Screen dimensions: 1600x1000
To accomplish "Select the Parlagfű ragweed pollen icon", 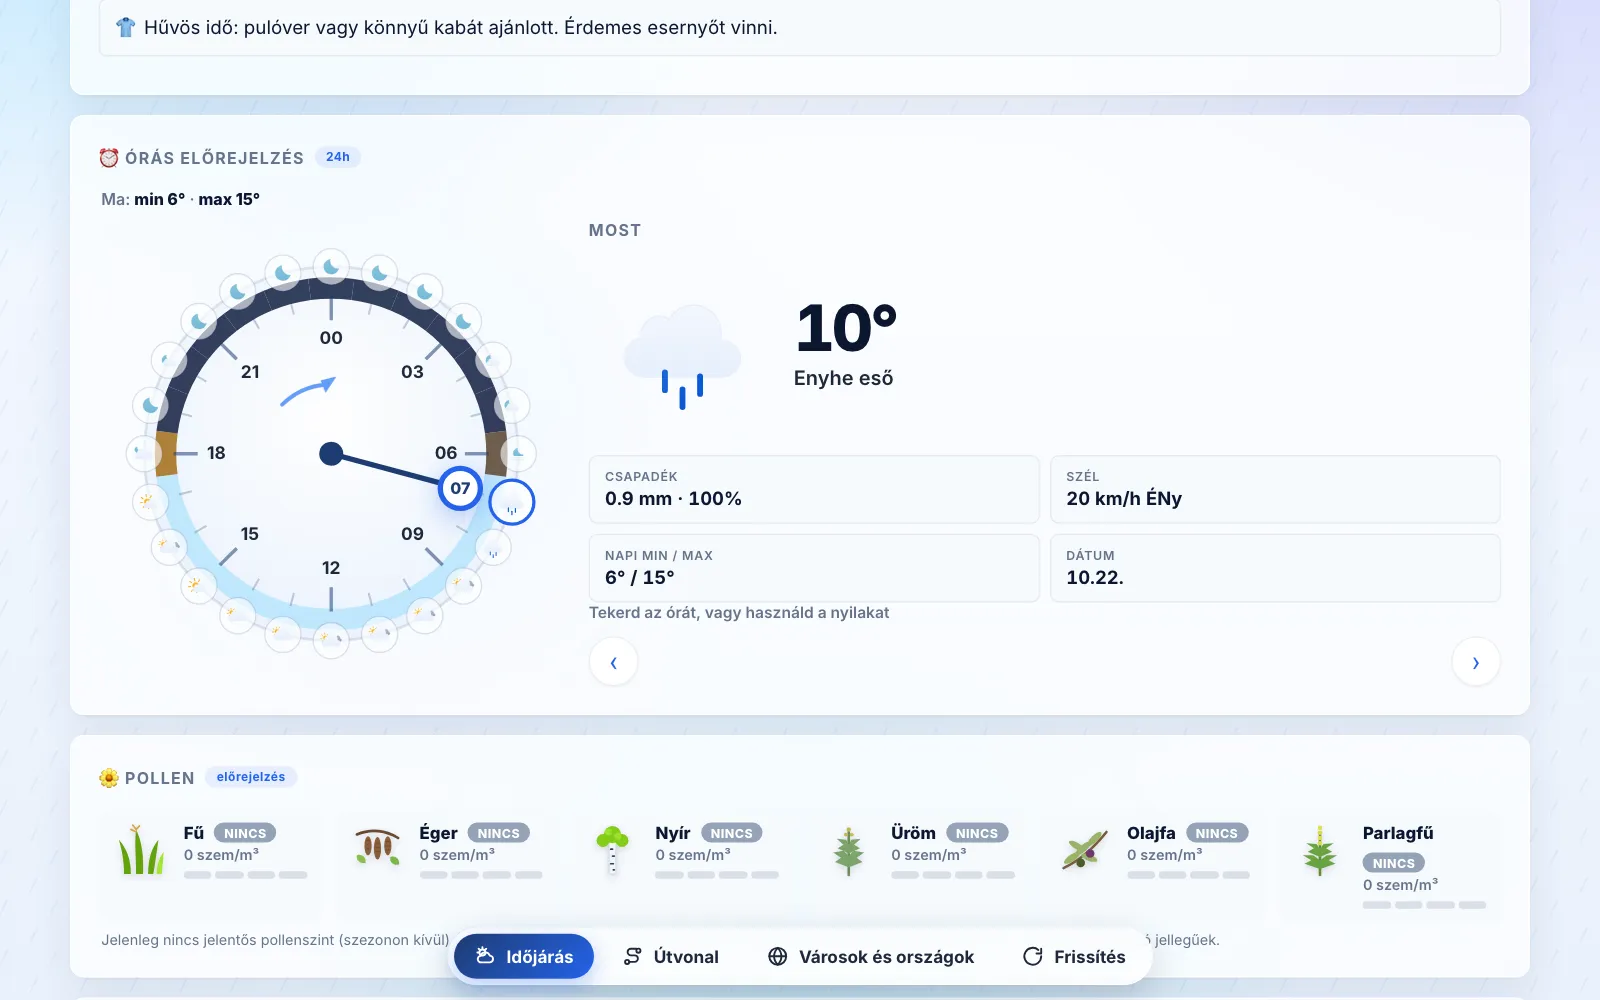I will point(1320,851).
